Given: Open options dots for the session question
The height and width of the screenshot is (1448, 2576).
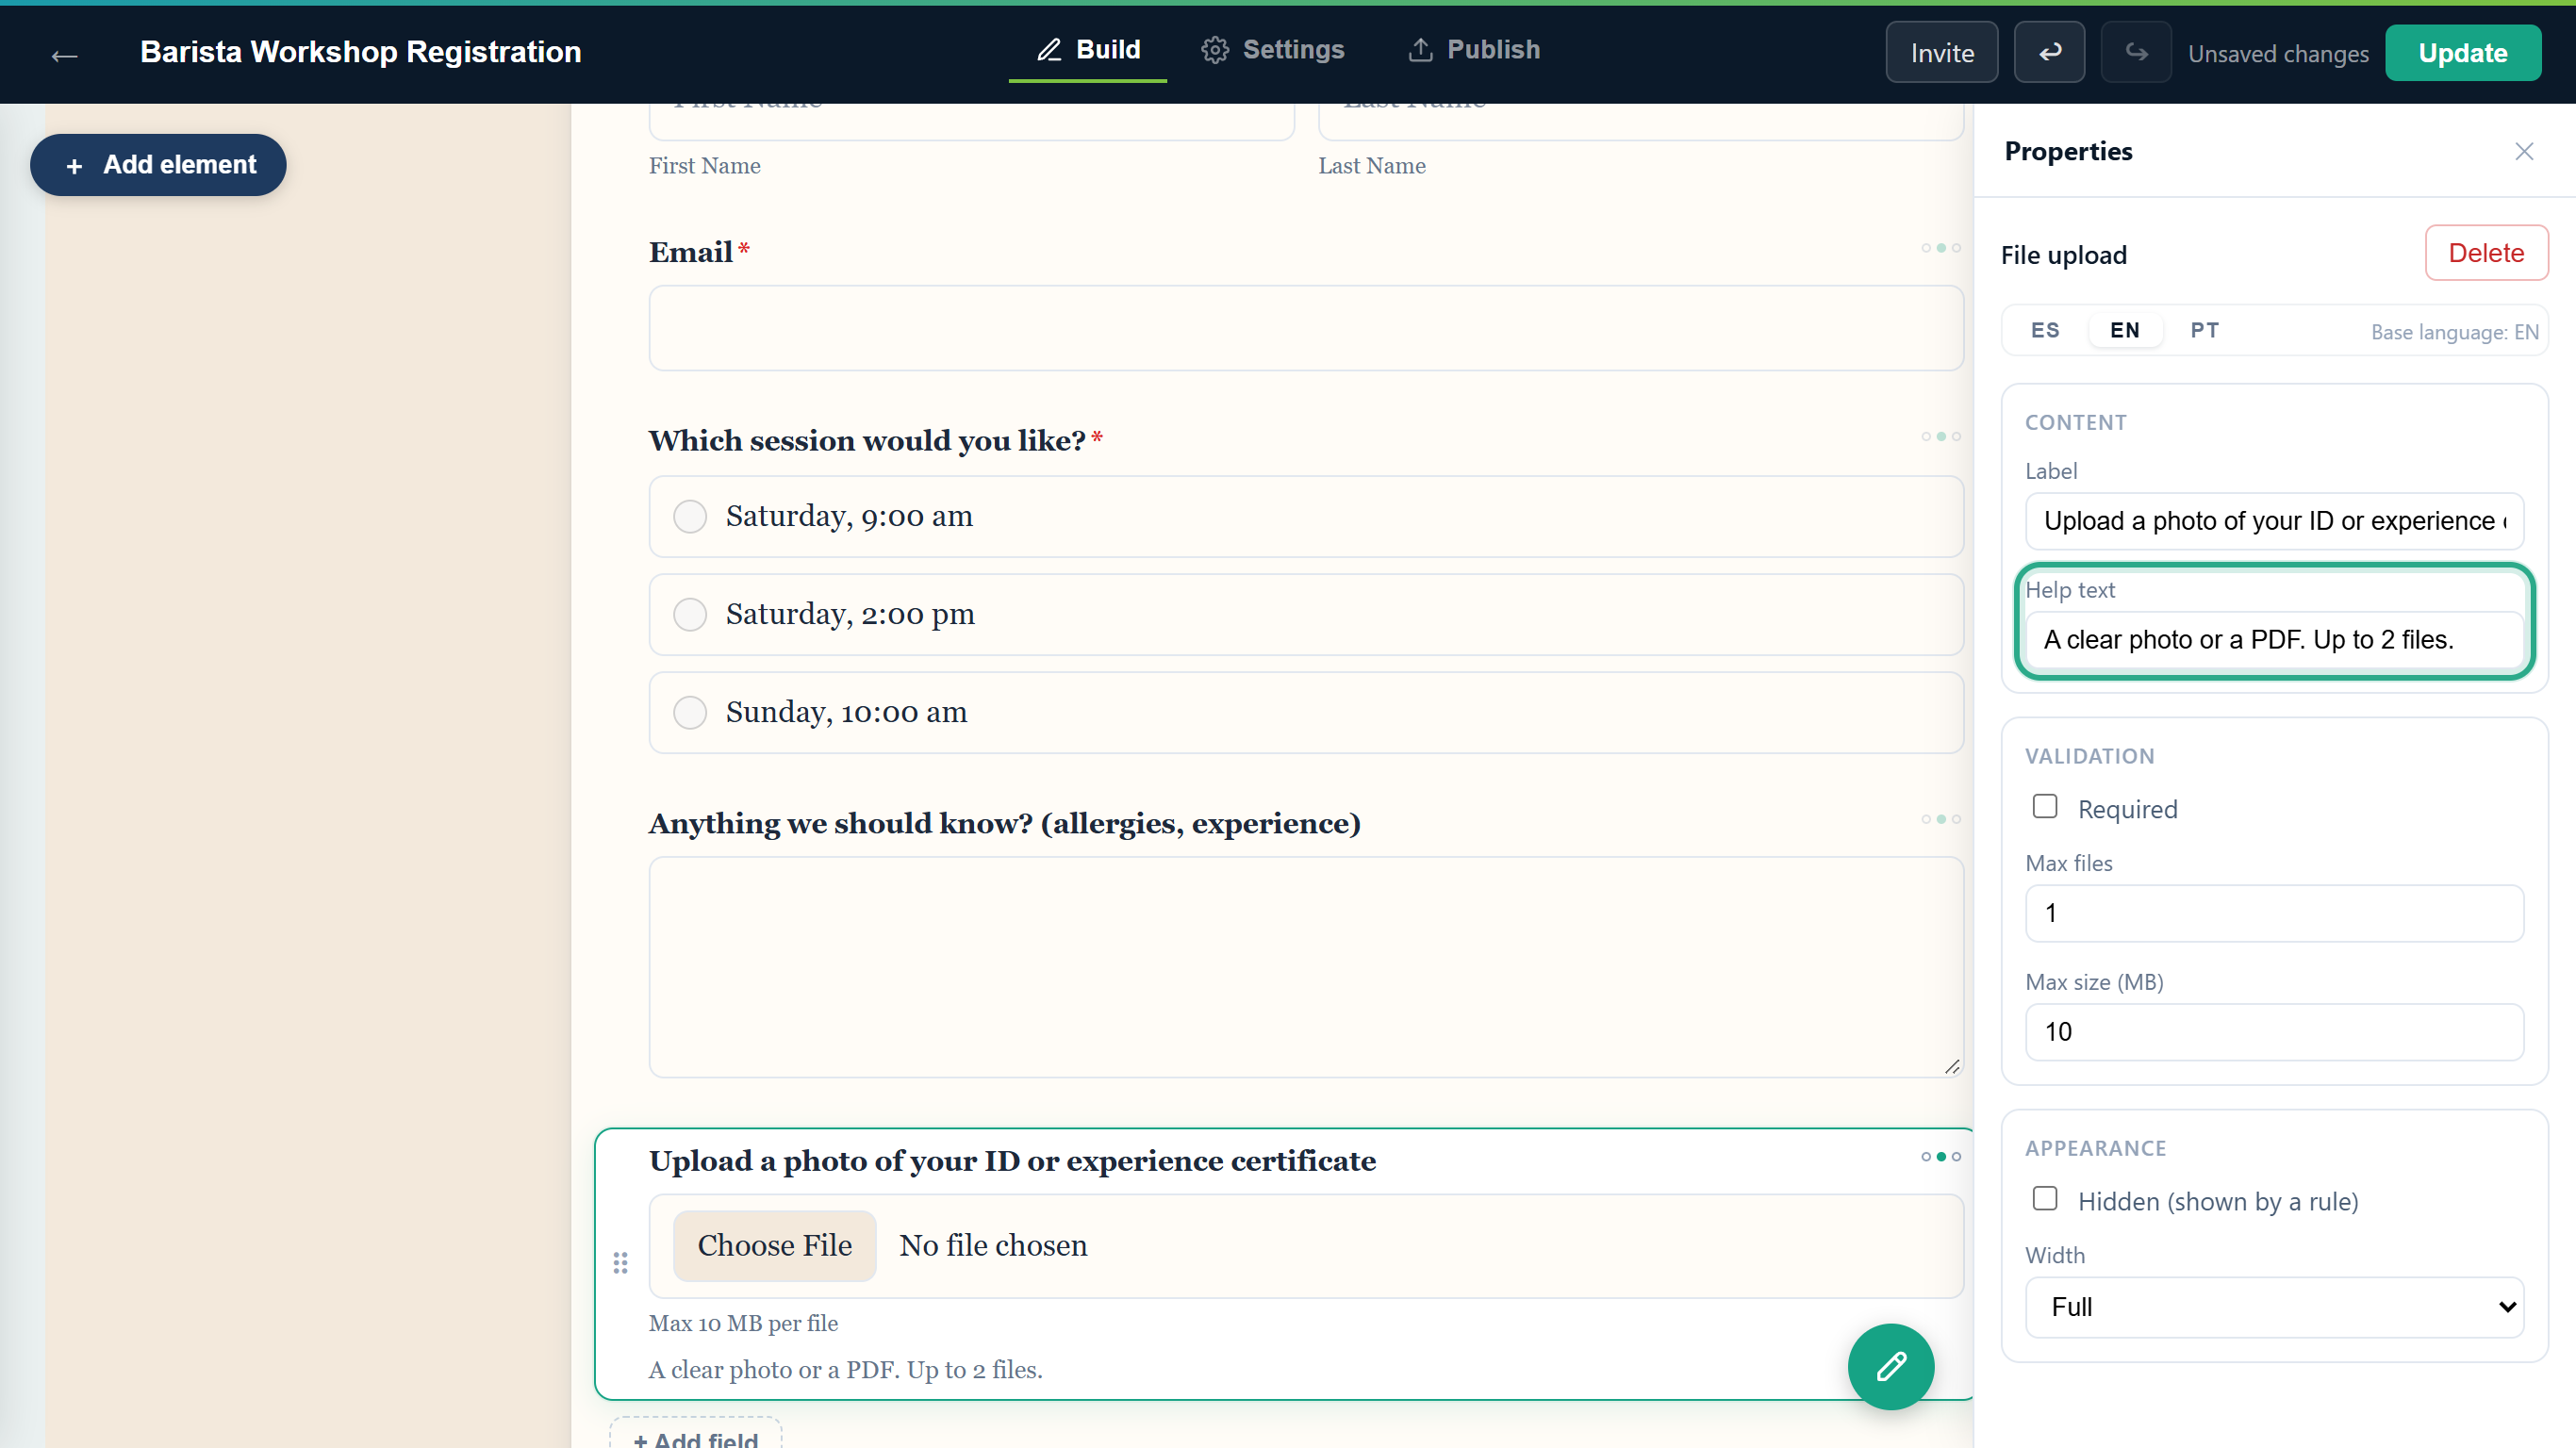Looking at the screenshot, I should pos(1941,436).
